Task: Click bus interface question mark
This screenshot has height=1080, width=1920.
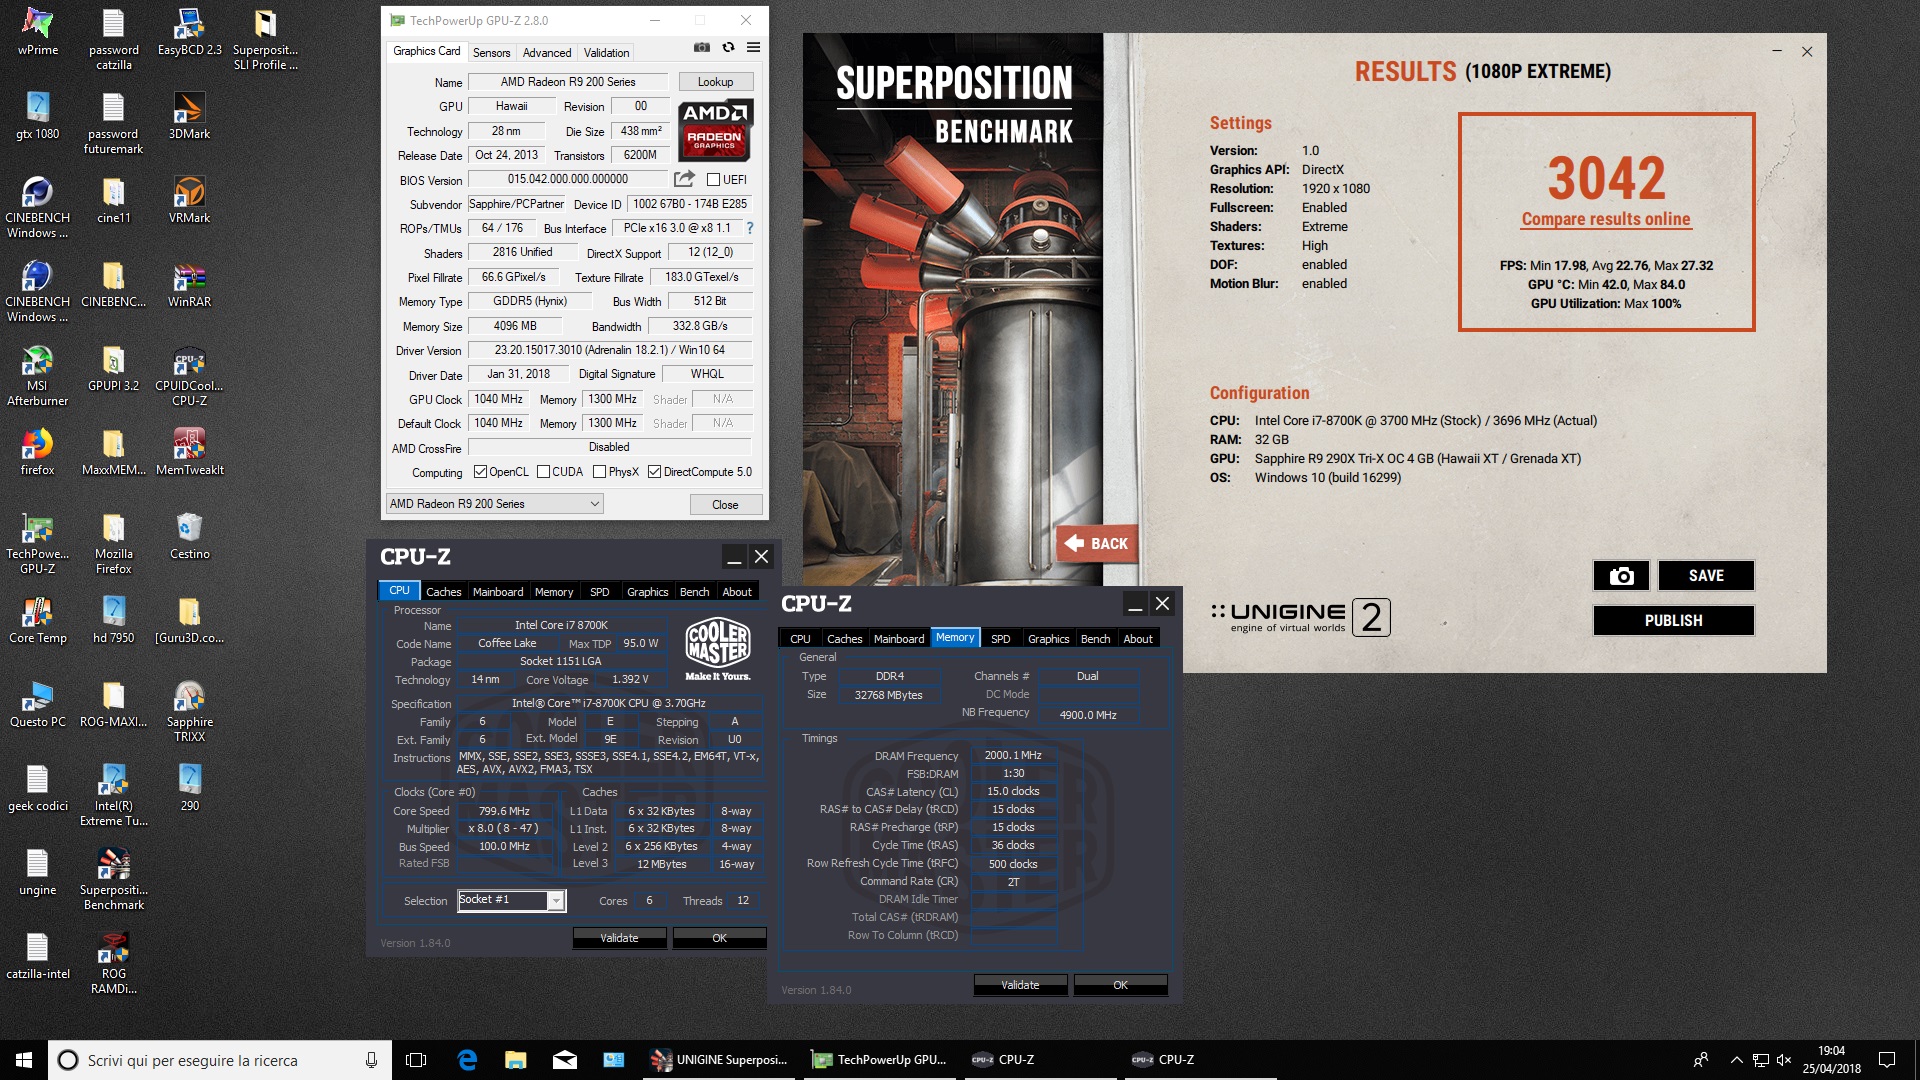Action: point(749,228)
